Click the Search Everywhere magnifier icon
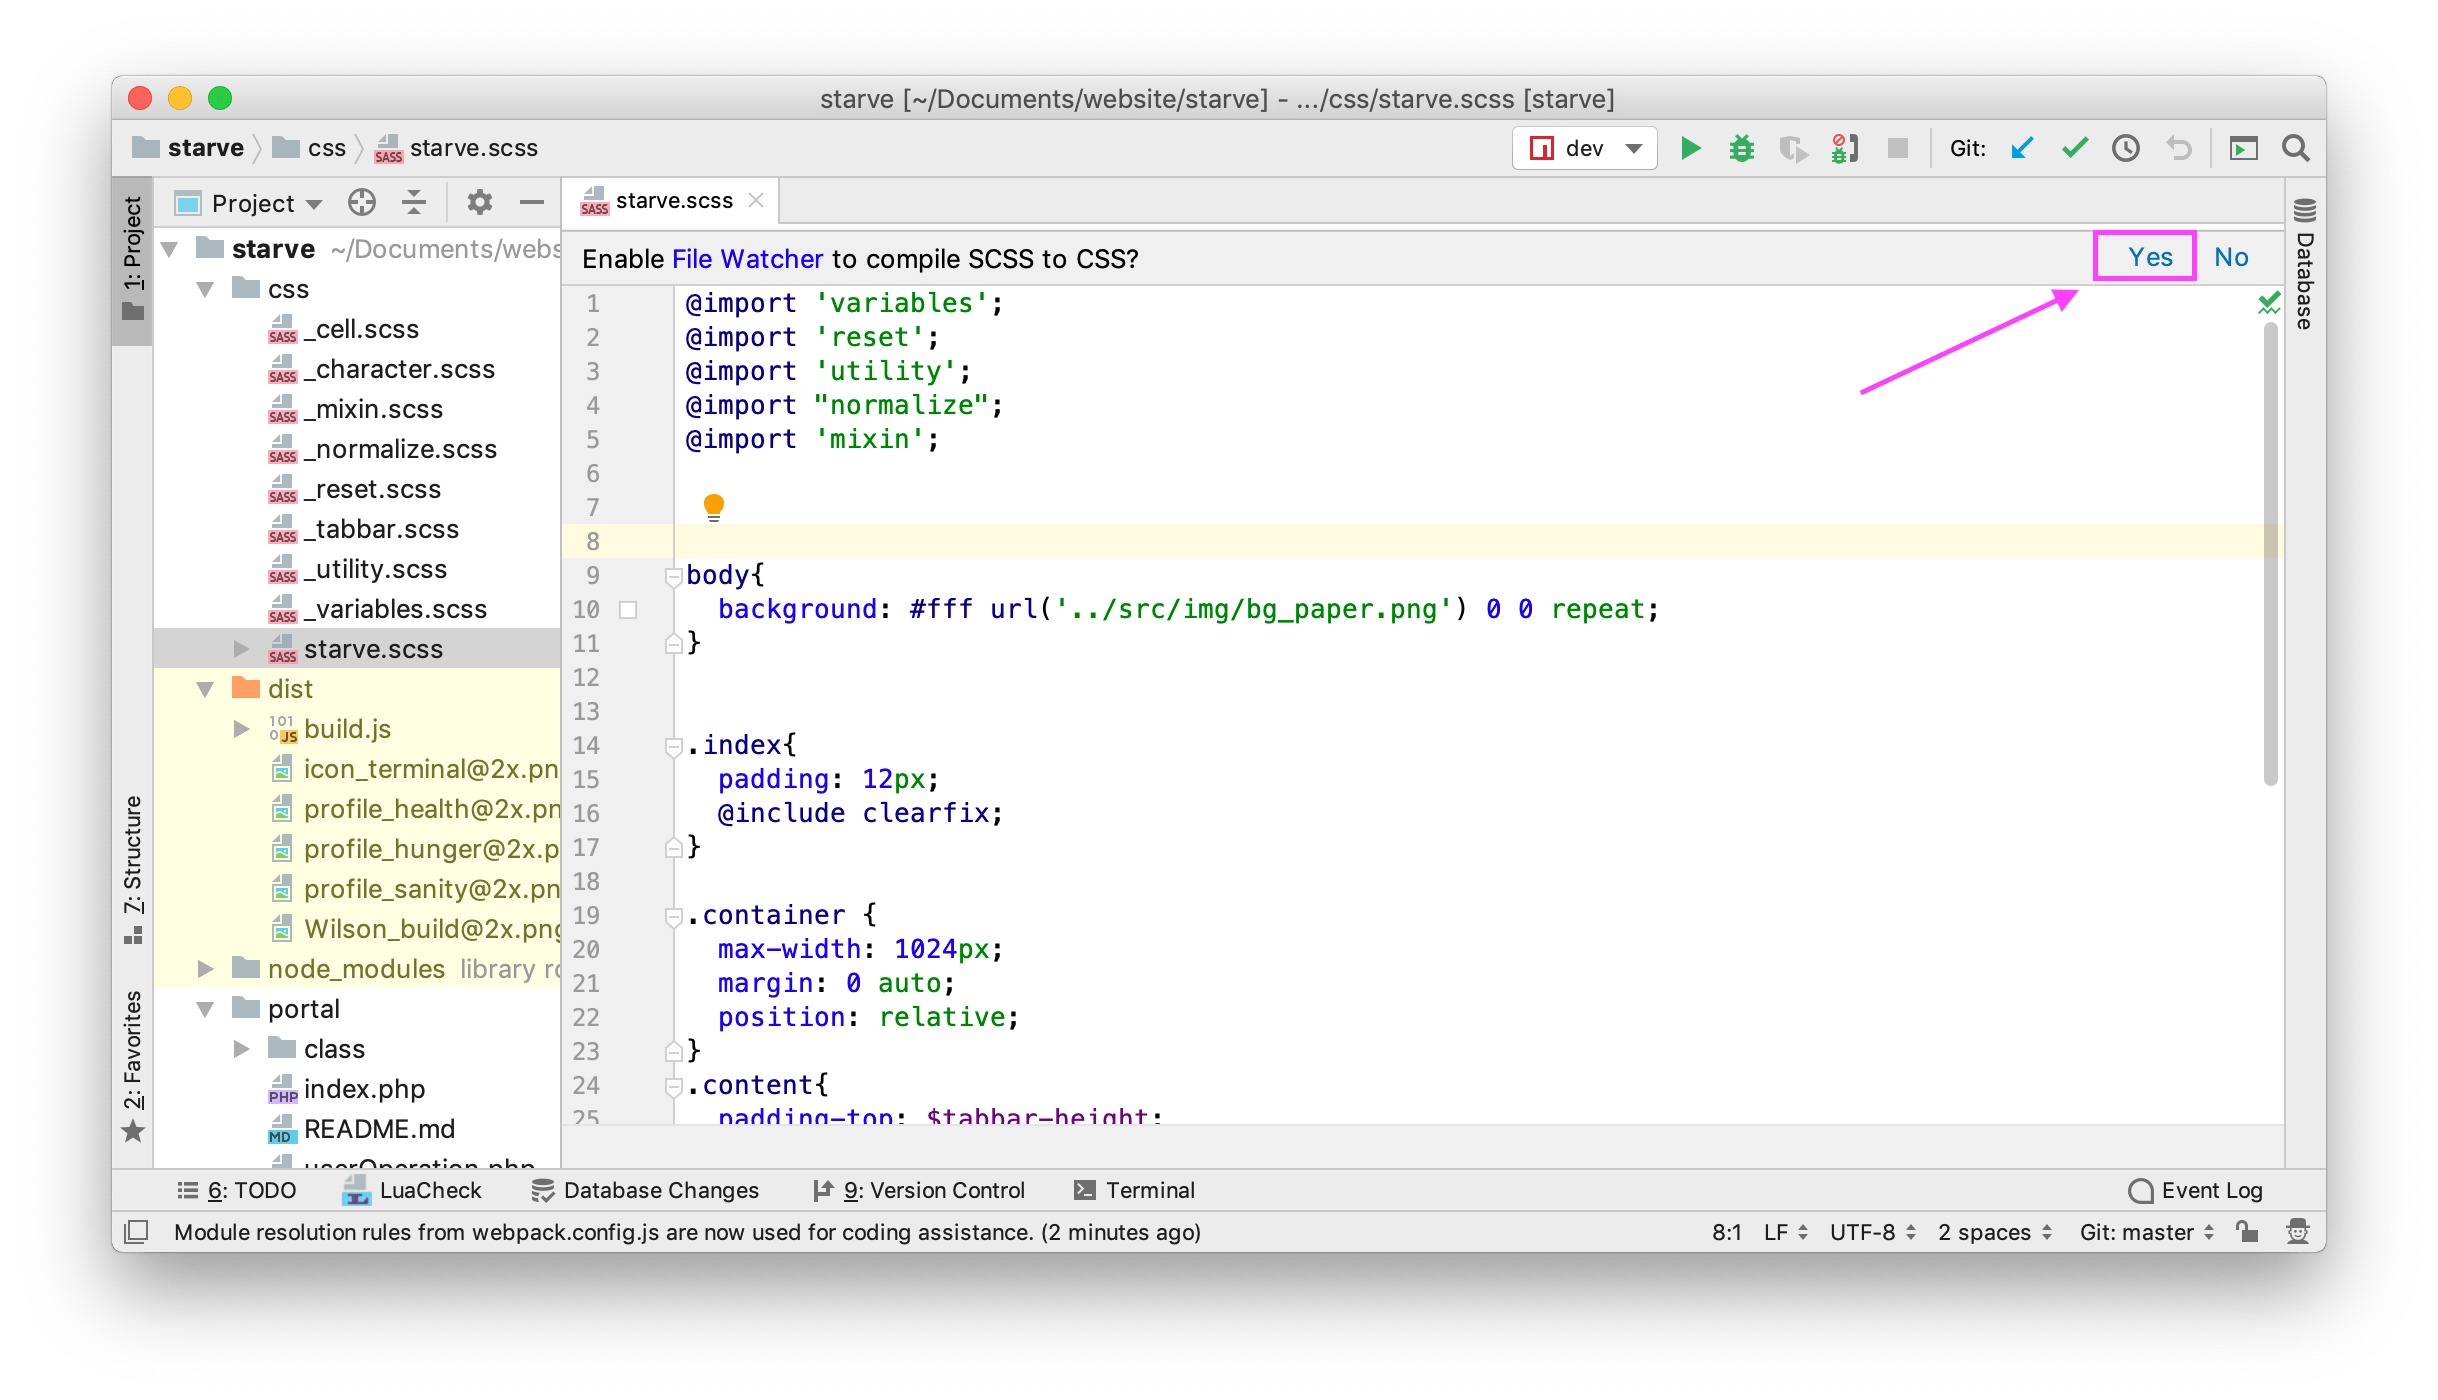The width and height of the screenshot is (2438, 1400). point(2295,149)
